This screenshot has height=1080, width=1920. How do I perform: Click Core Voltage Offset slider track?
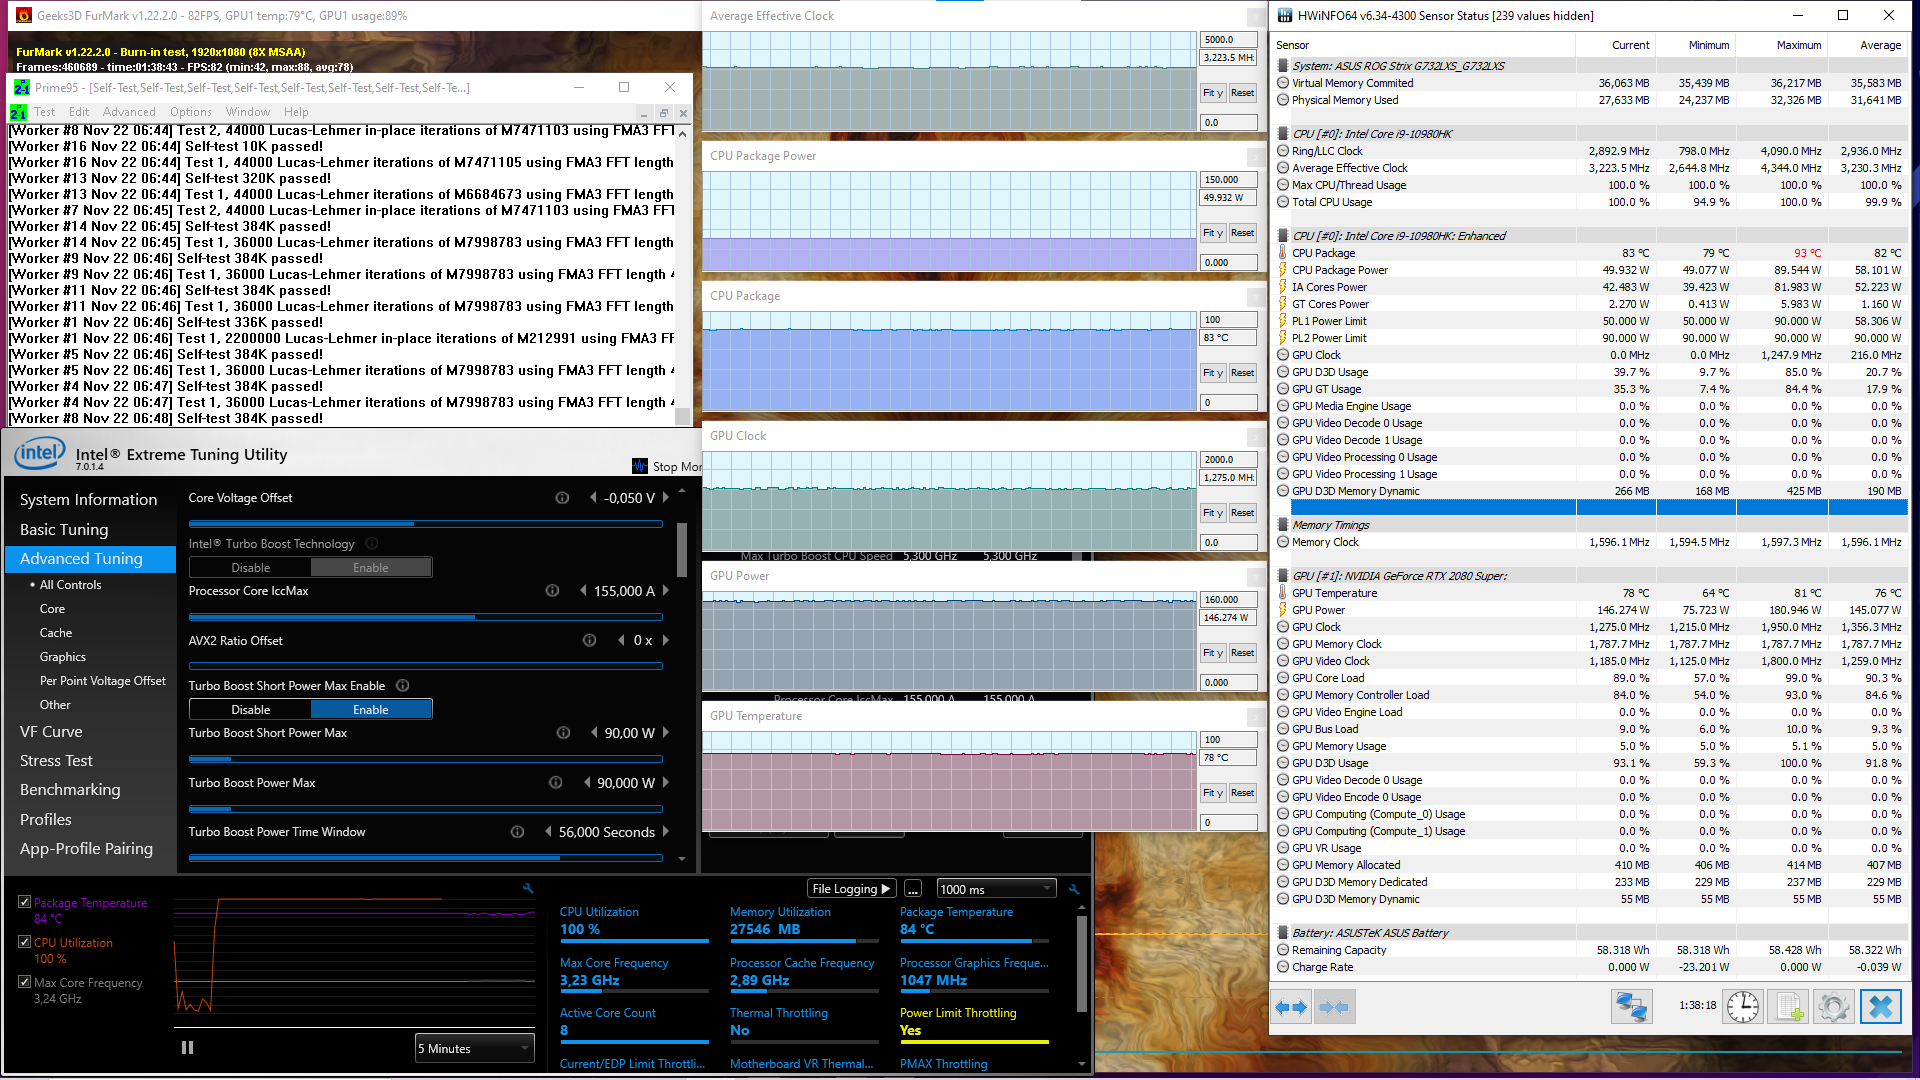pyautogui.click(x=426, y=523)
